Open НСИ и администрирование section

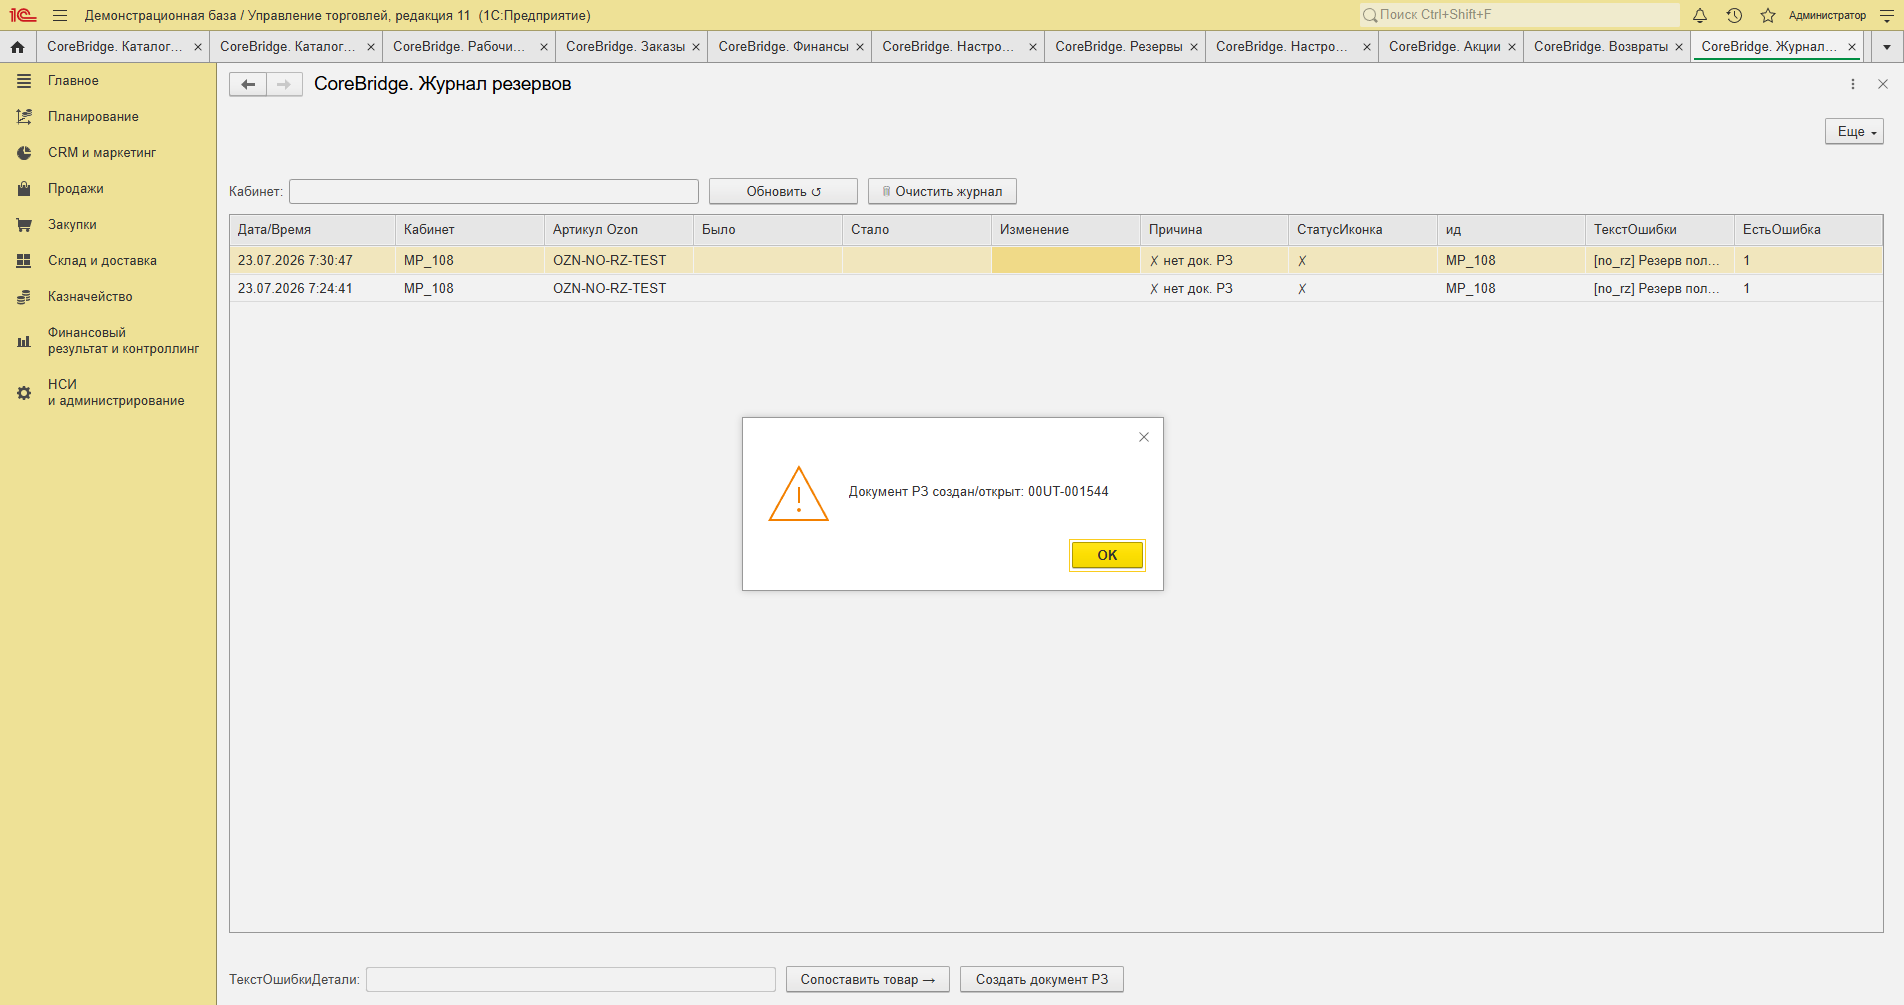(116, 392)
